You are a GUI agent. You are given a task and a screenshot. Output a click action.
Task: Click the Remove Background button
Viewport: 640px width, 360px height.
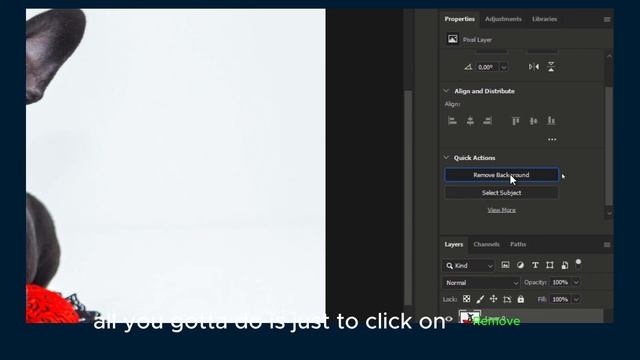tap(501, 175)
